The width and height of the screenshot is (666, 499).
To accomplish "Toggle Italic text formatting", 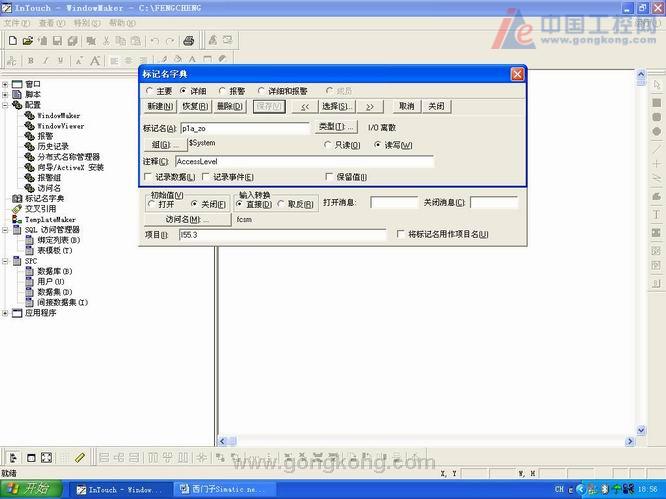I will tap(45, 61).
